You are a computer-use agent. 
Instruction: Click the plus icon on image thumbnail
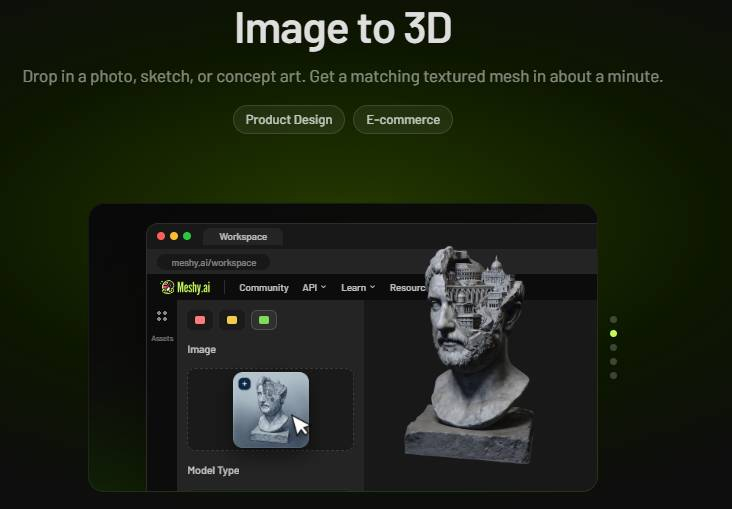point(244,384)
